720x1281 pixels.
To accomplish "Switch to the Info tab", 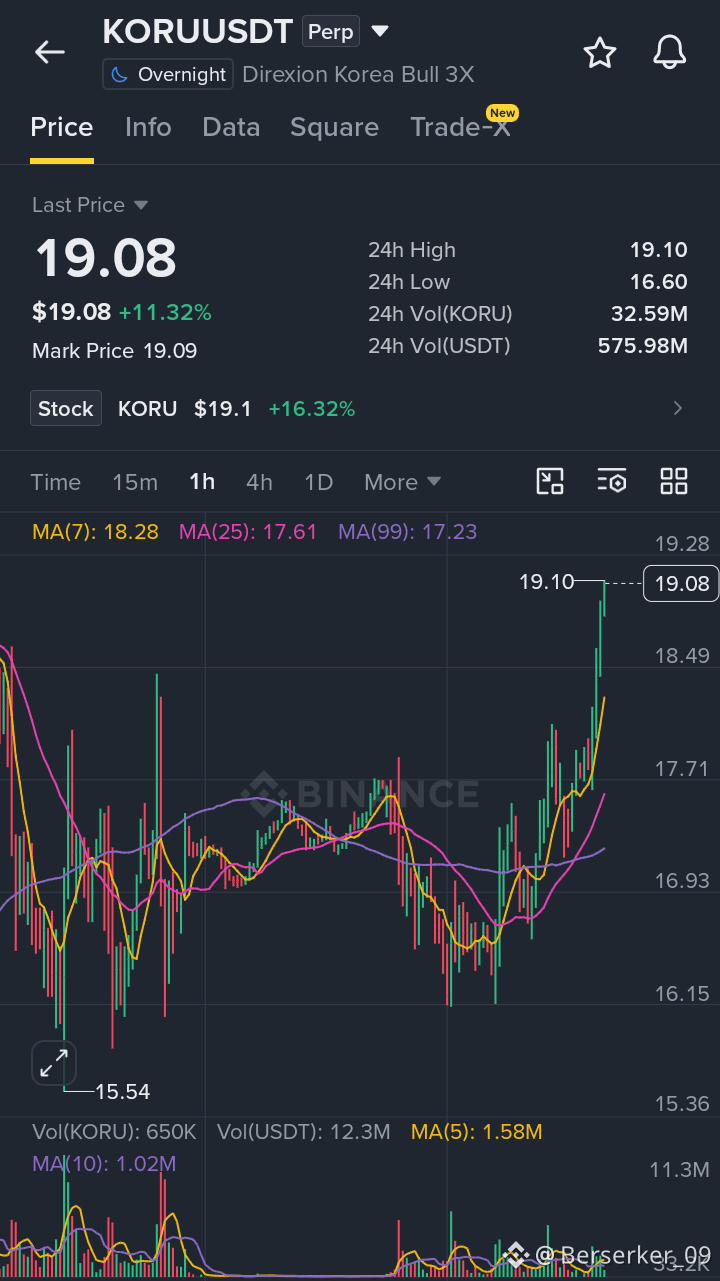I will 148,127.
